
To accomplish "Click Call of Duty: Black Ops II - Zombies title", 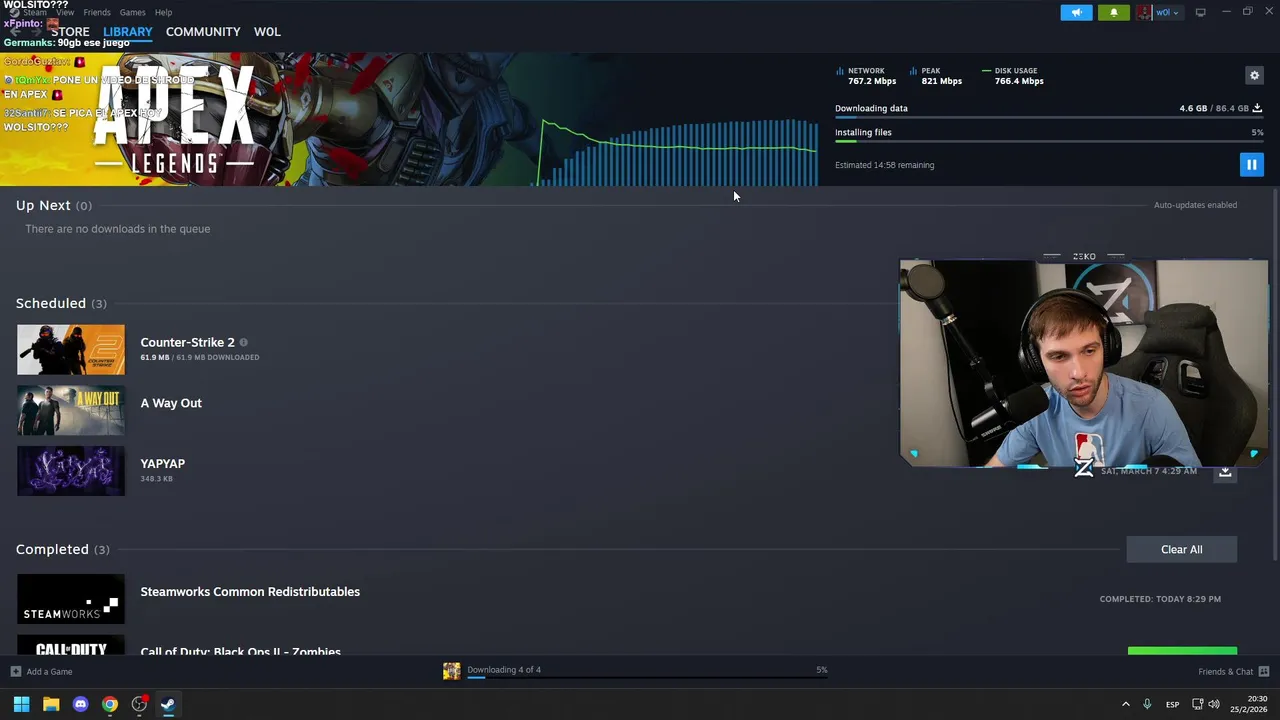I will click(x=240, y=651).
